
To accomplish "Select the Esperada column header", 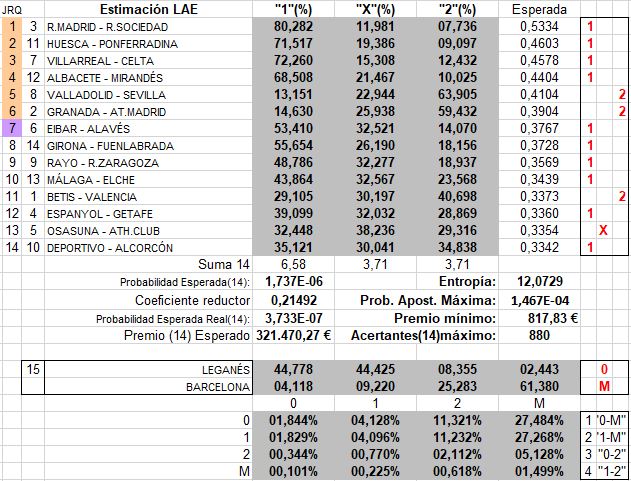I will (x=539, y=9).
